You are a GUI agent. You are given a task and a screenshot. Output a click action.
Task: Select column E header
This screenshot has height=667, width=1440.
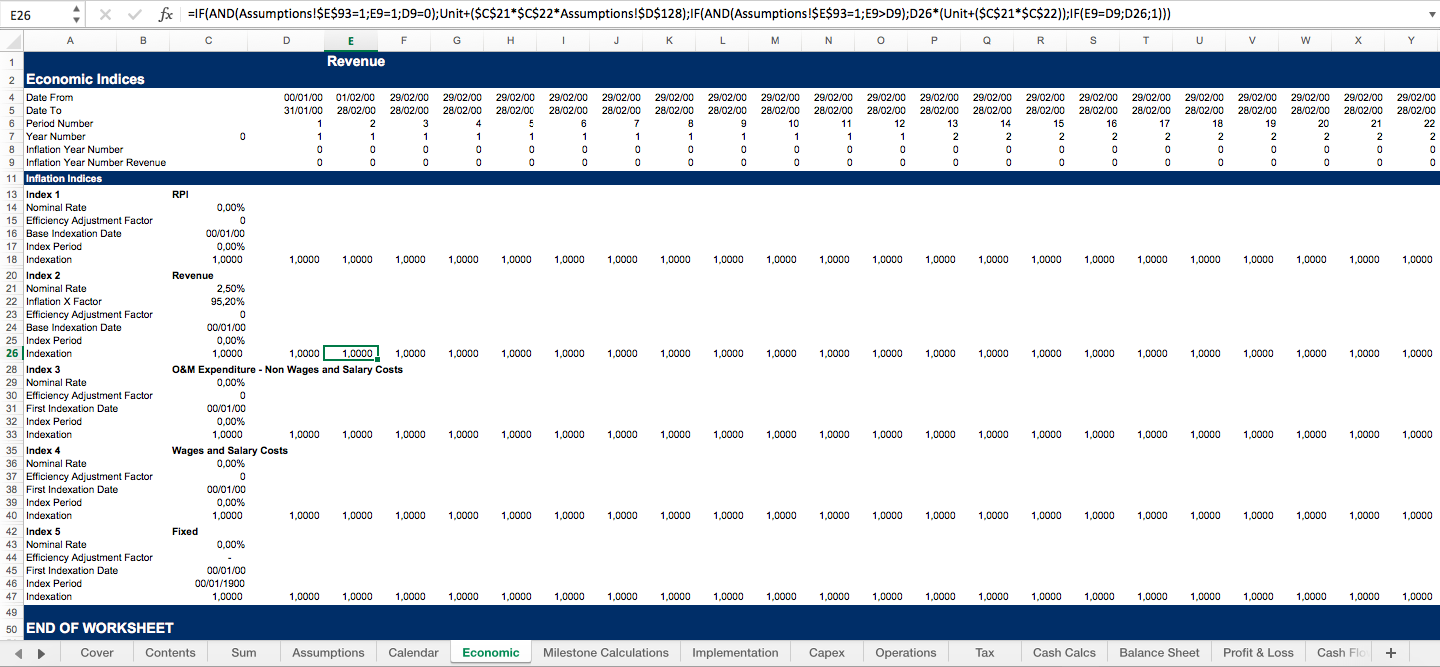(350, 40)
